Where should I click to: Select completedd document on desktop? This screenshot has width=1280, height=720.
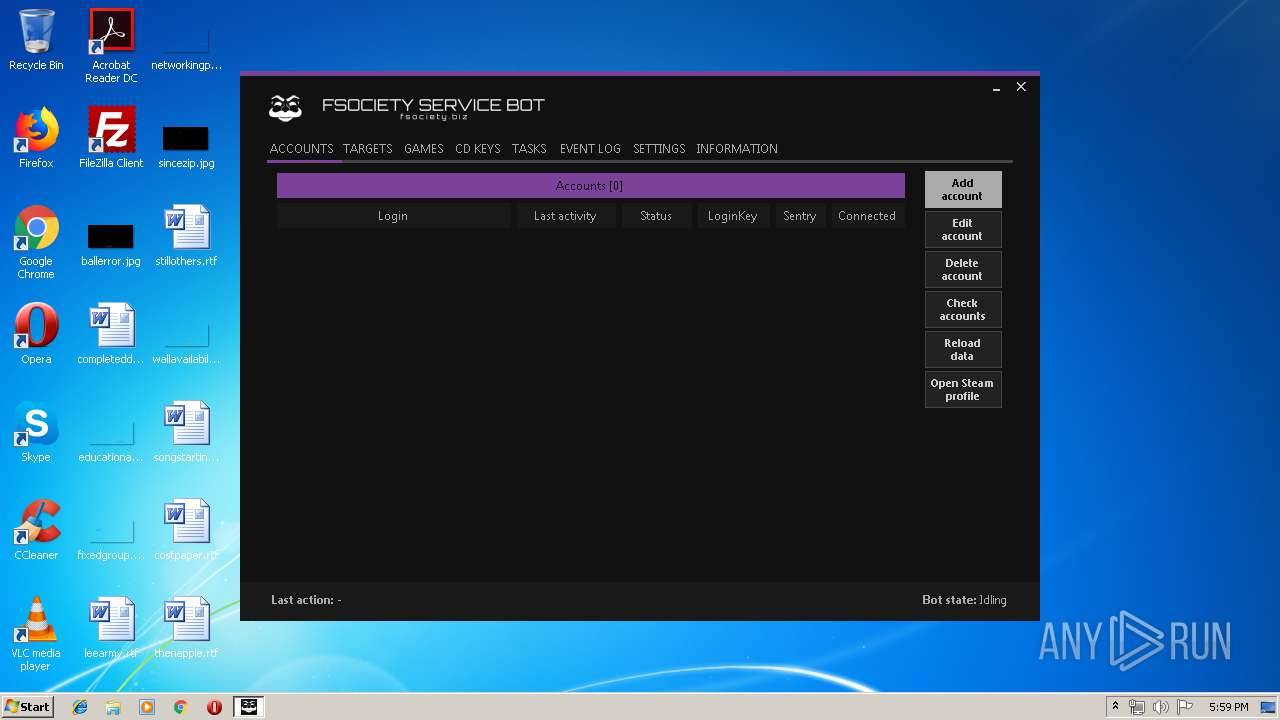(111, 334)
